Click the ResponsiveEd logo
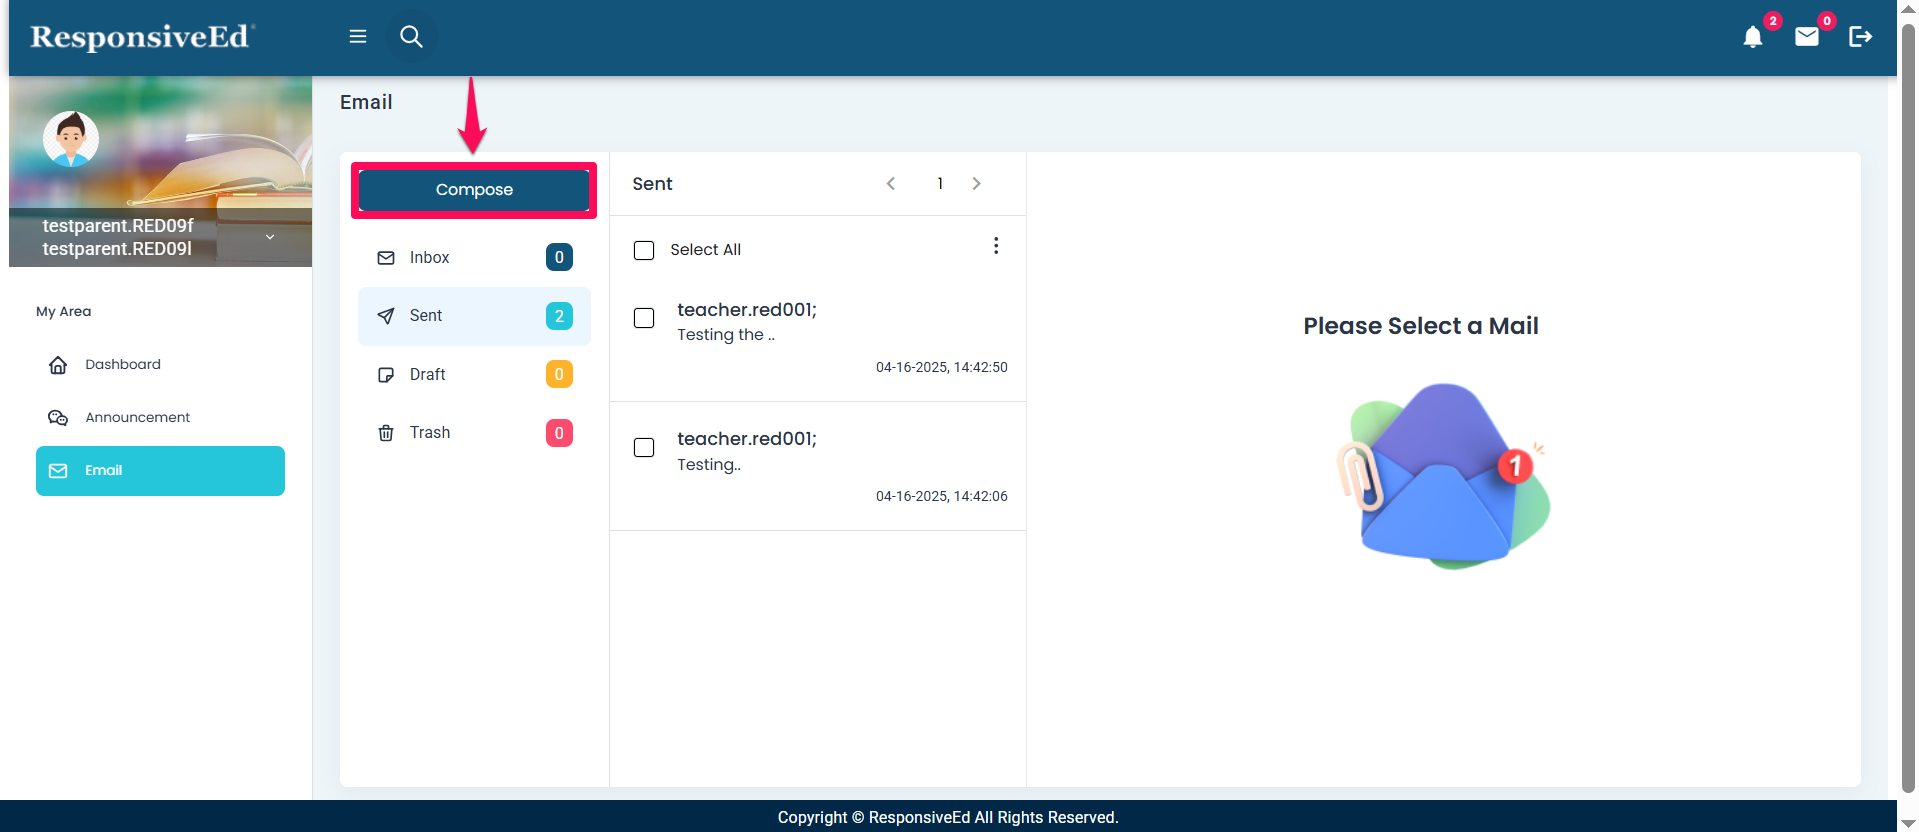This screenshot has height=832, width=1919. coord(142,37)
